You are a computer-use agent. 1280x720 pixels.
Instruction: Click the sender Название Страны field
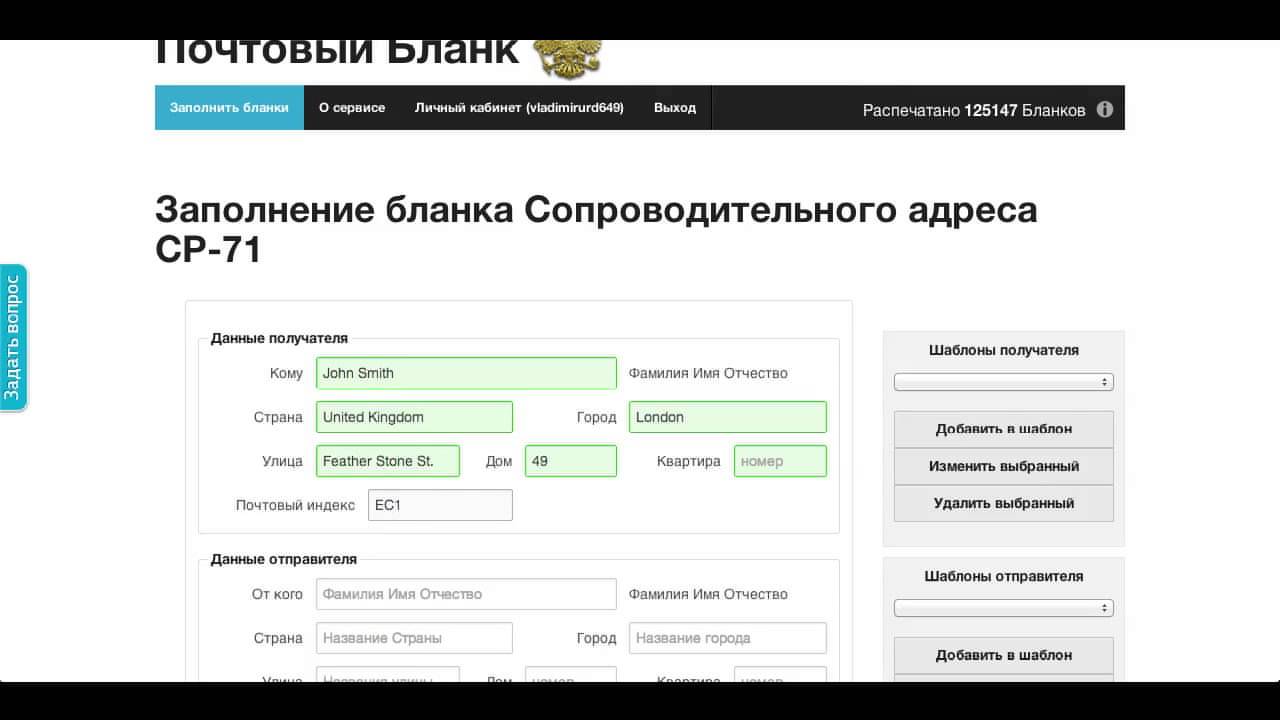[414, 638]
